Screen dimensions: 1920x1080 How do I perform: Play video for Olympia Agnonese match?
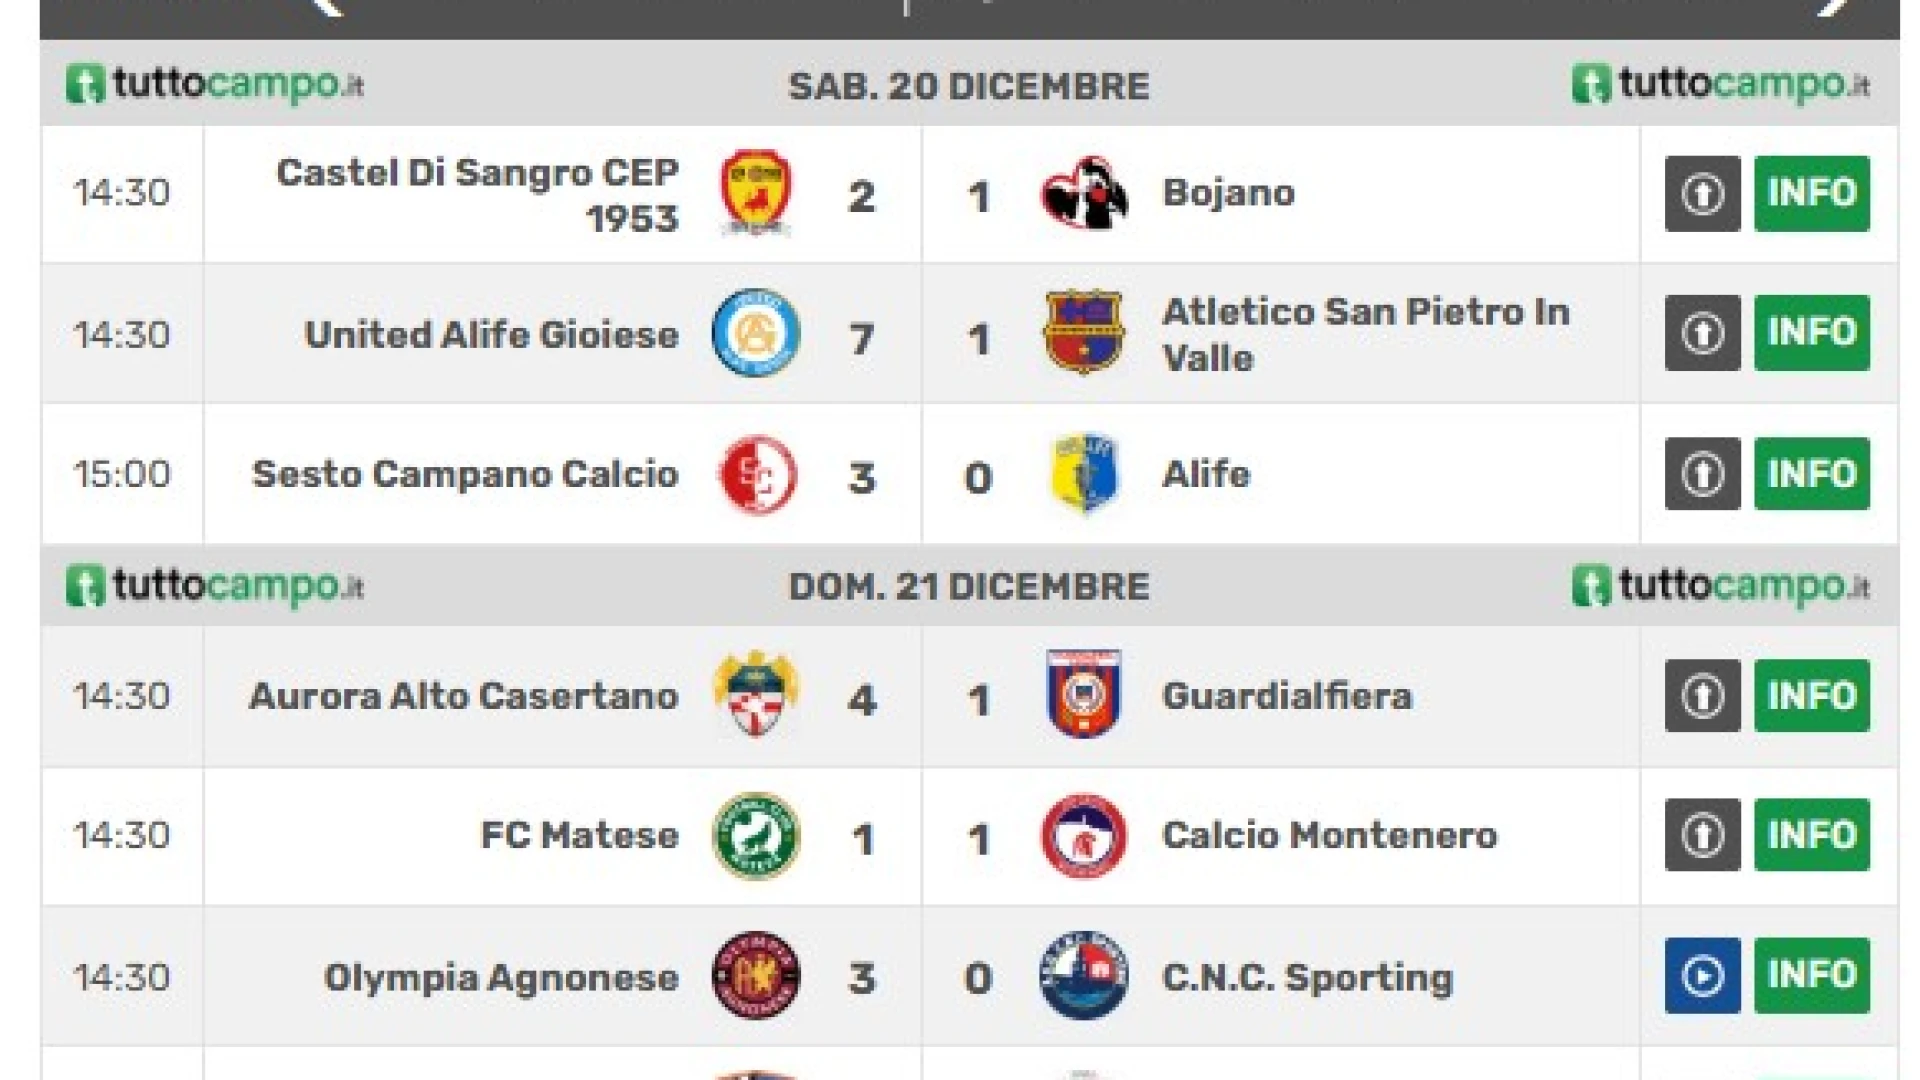(1702, 976)
